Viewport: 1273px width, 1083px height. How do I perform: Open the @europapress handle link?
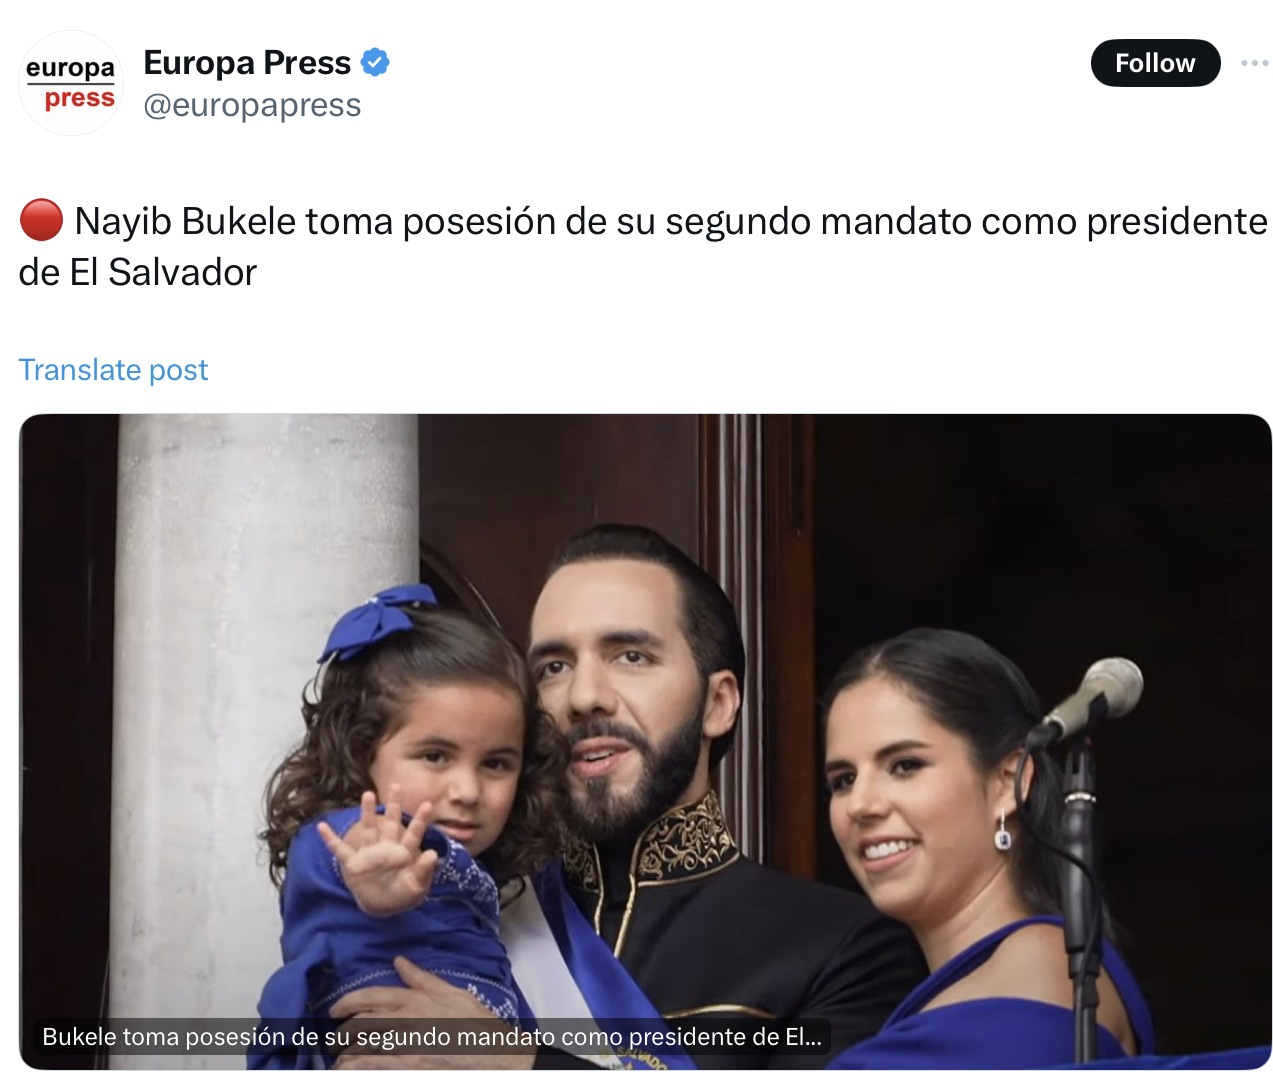[x=252, y=105]
